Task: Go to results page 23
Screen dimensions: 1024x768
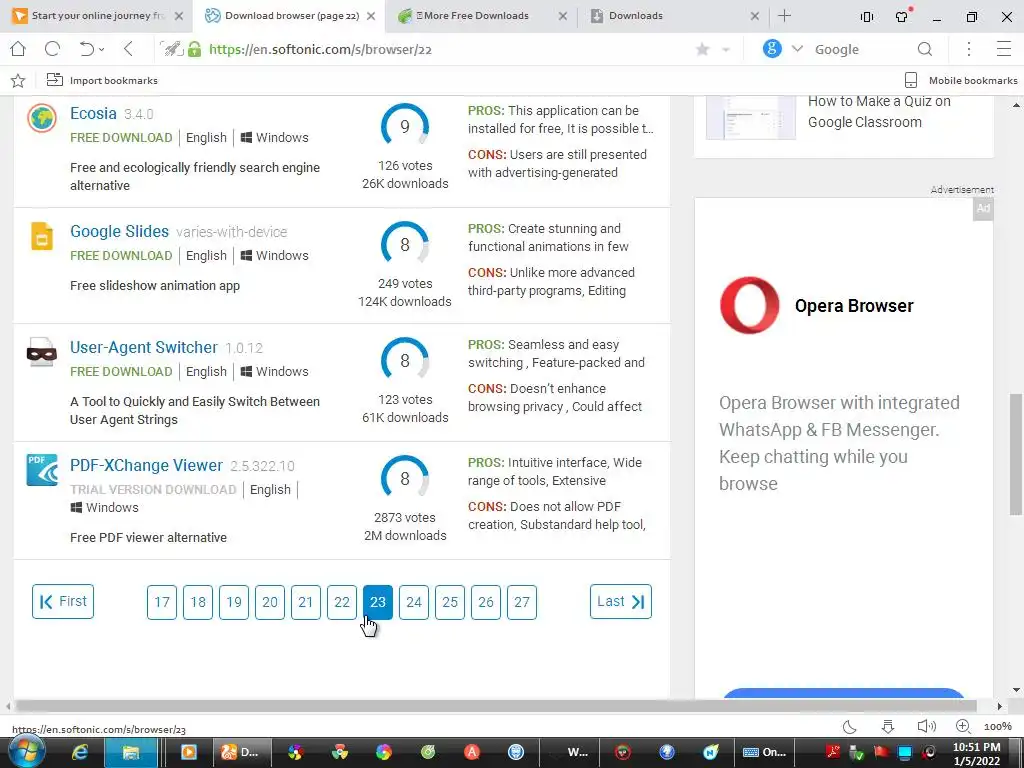Action: (x=377, y=602)
